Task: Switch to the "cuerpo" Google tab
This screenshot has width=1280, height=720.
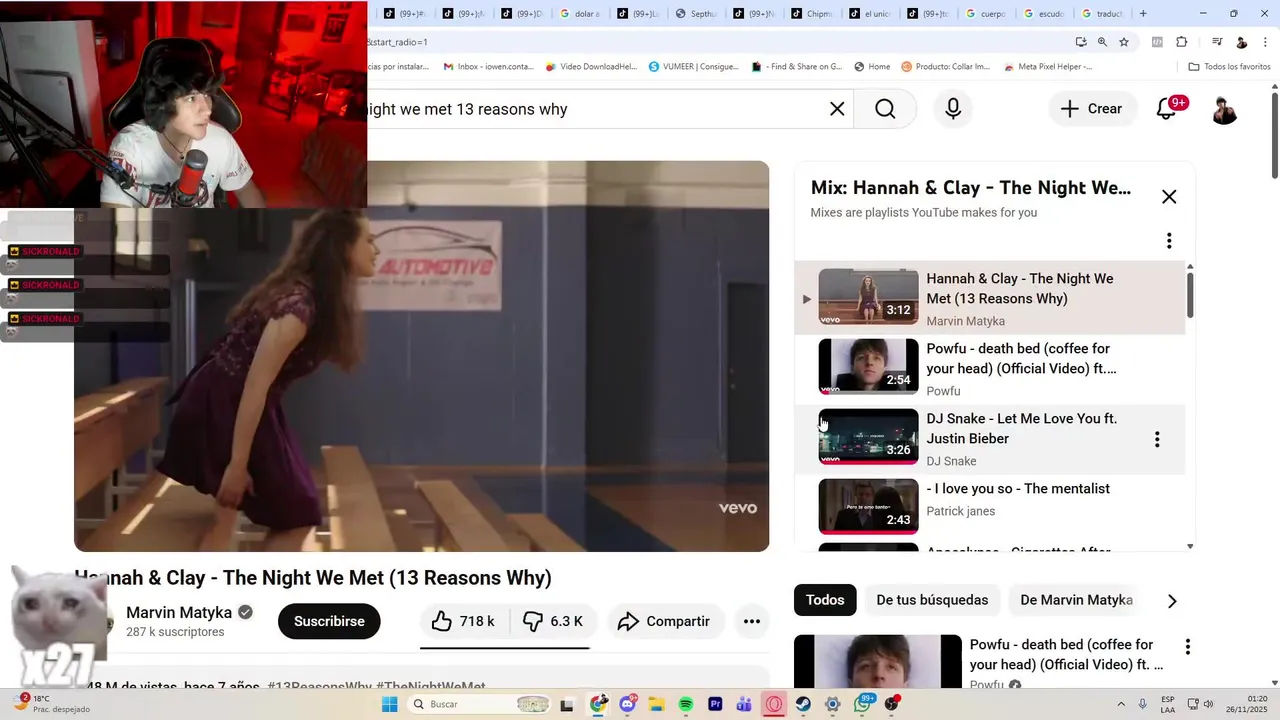Action: (985, 14)
